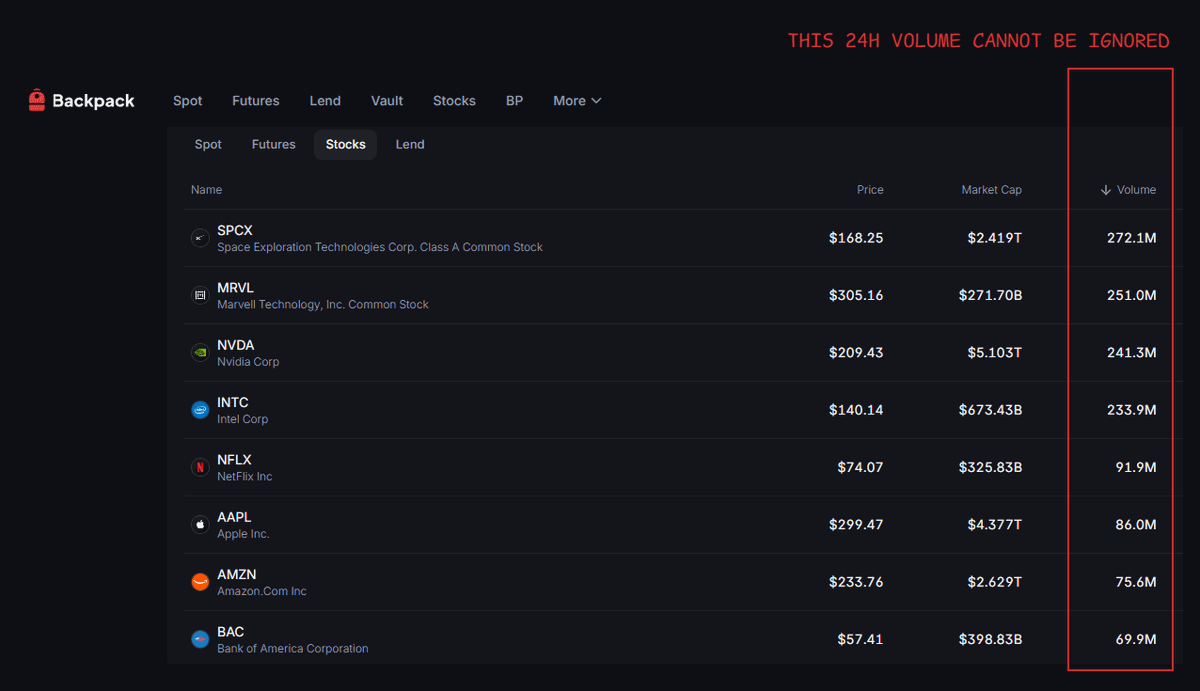1200x691 pixels.
Task: Click the BAC Bank of America icon
Action: (200, 639)
